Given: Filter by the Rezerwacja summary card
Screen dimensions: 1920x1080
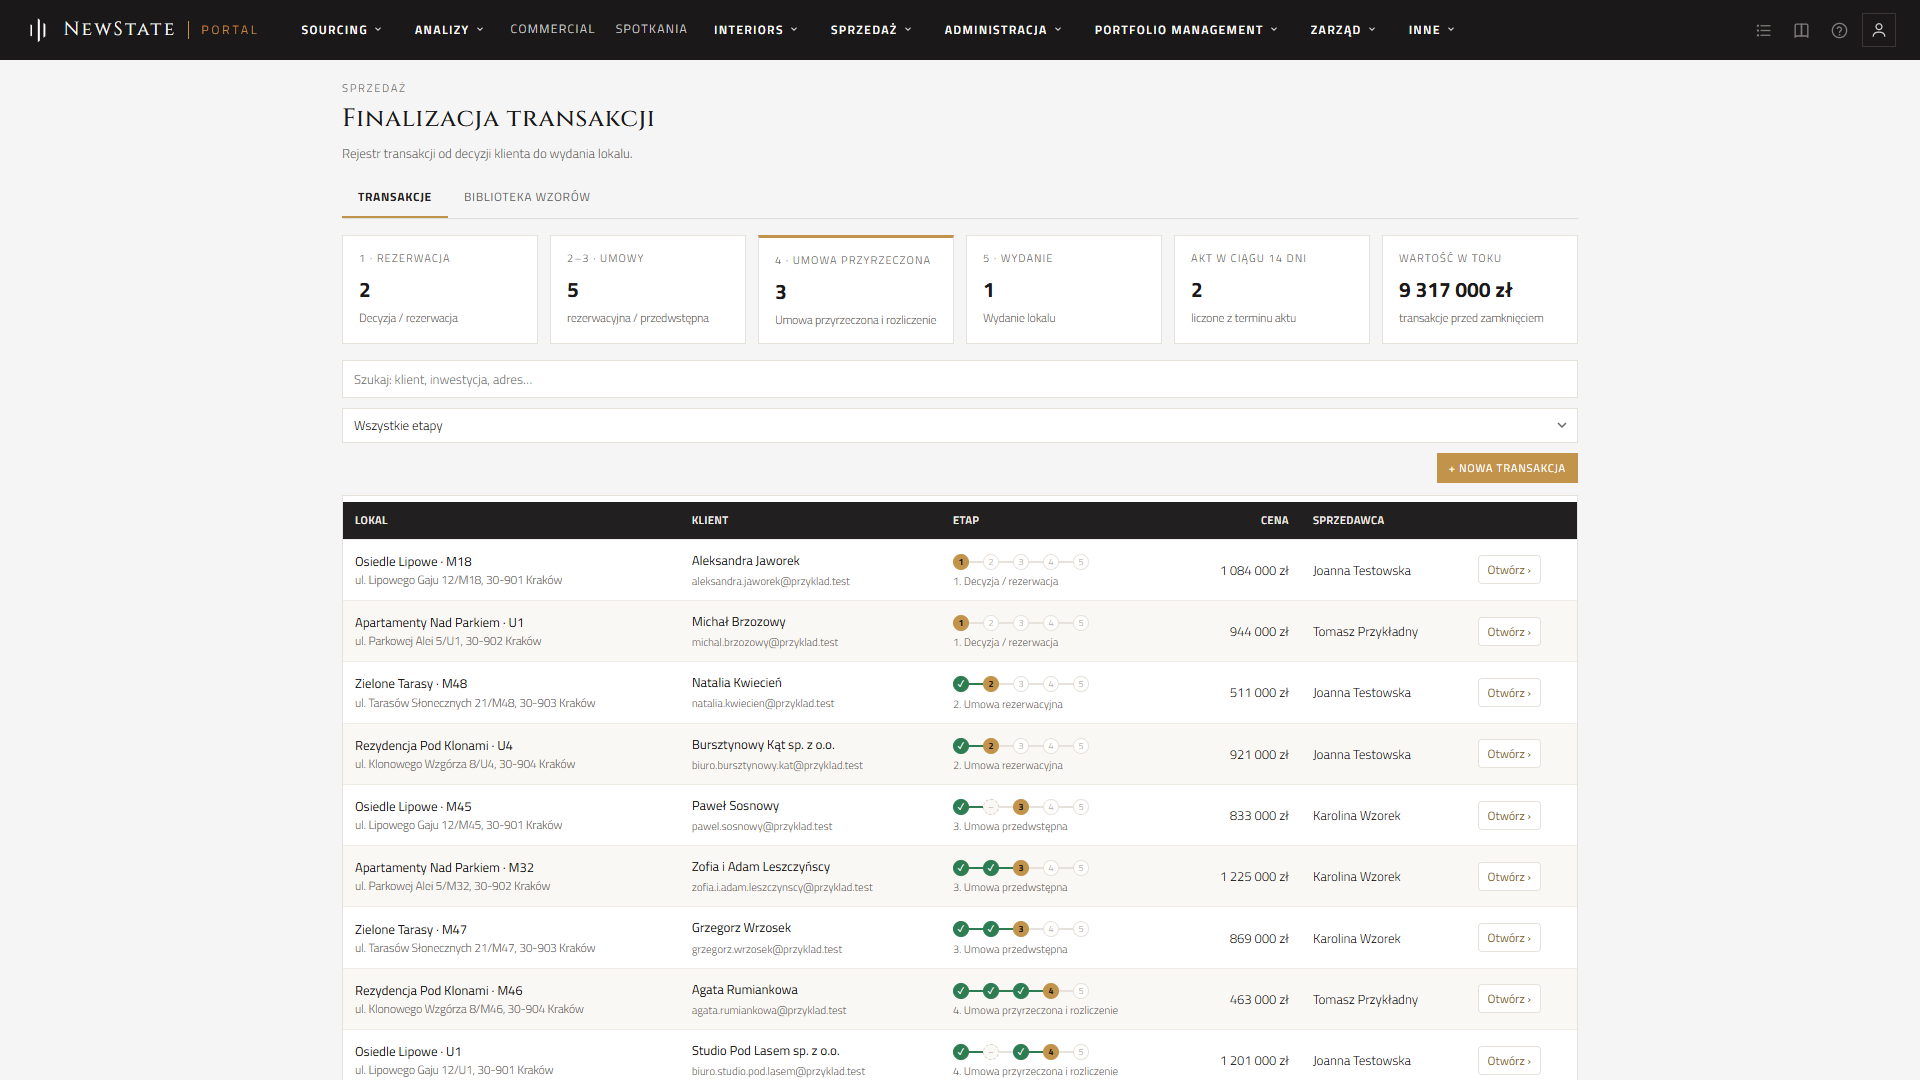Looking at the screenshot, I should 440,289.
